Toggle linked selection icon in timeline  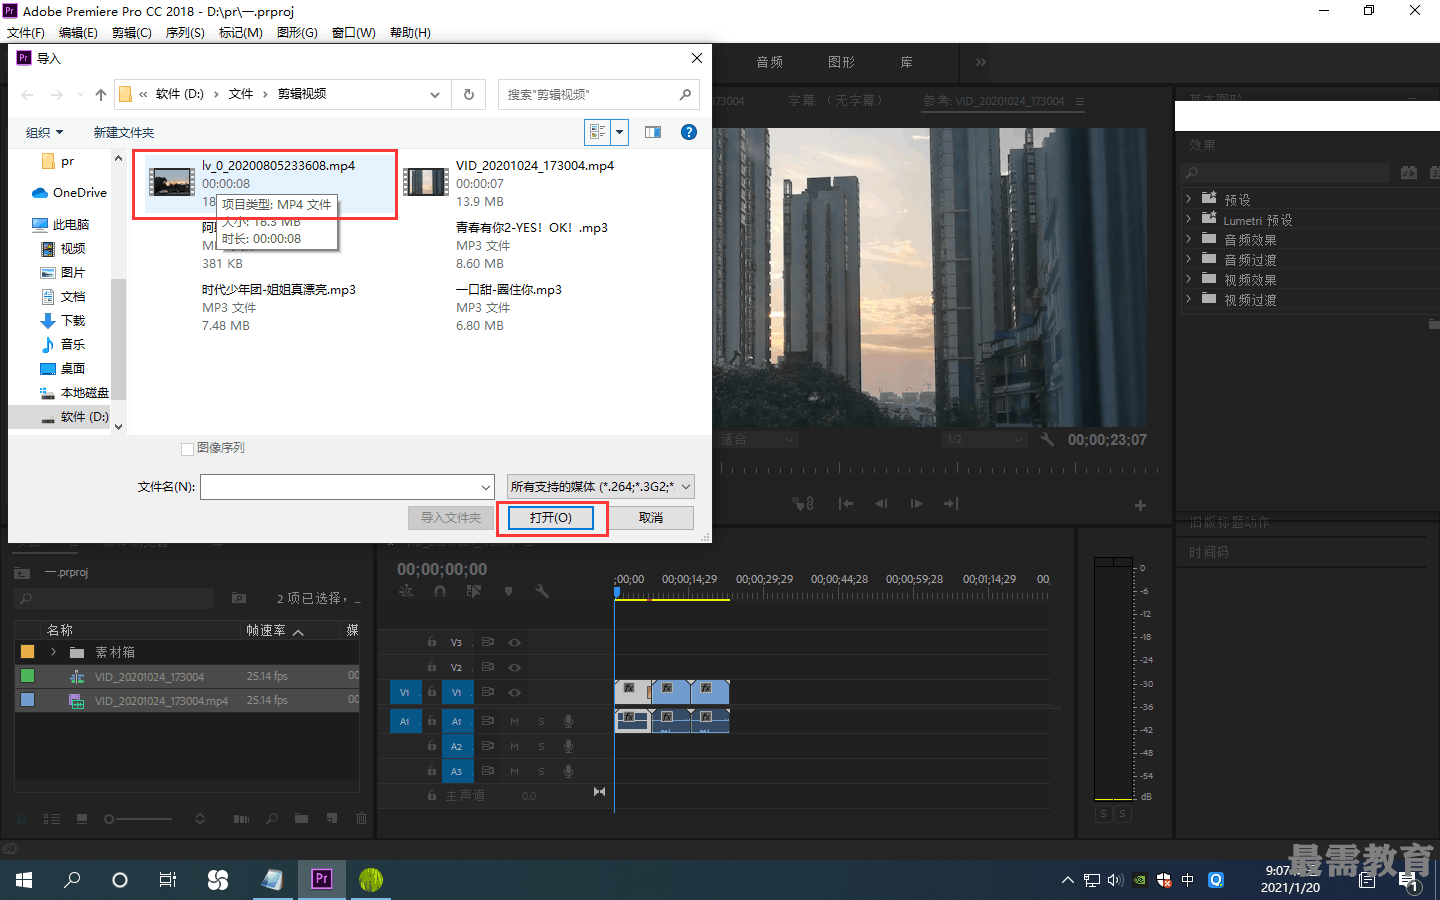(x=474, y=591)
